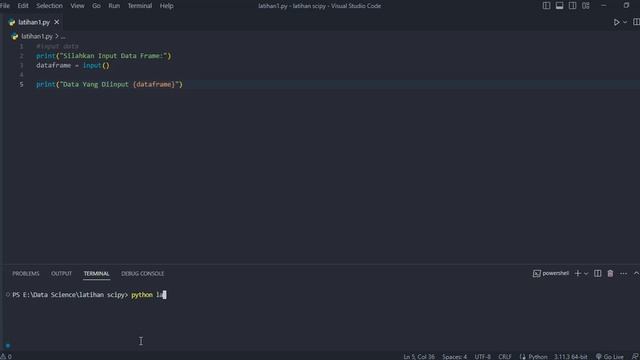Kill terminal with trash icon

coord(610,273)
